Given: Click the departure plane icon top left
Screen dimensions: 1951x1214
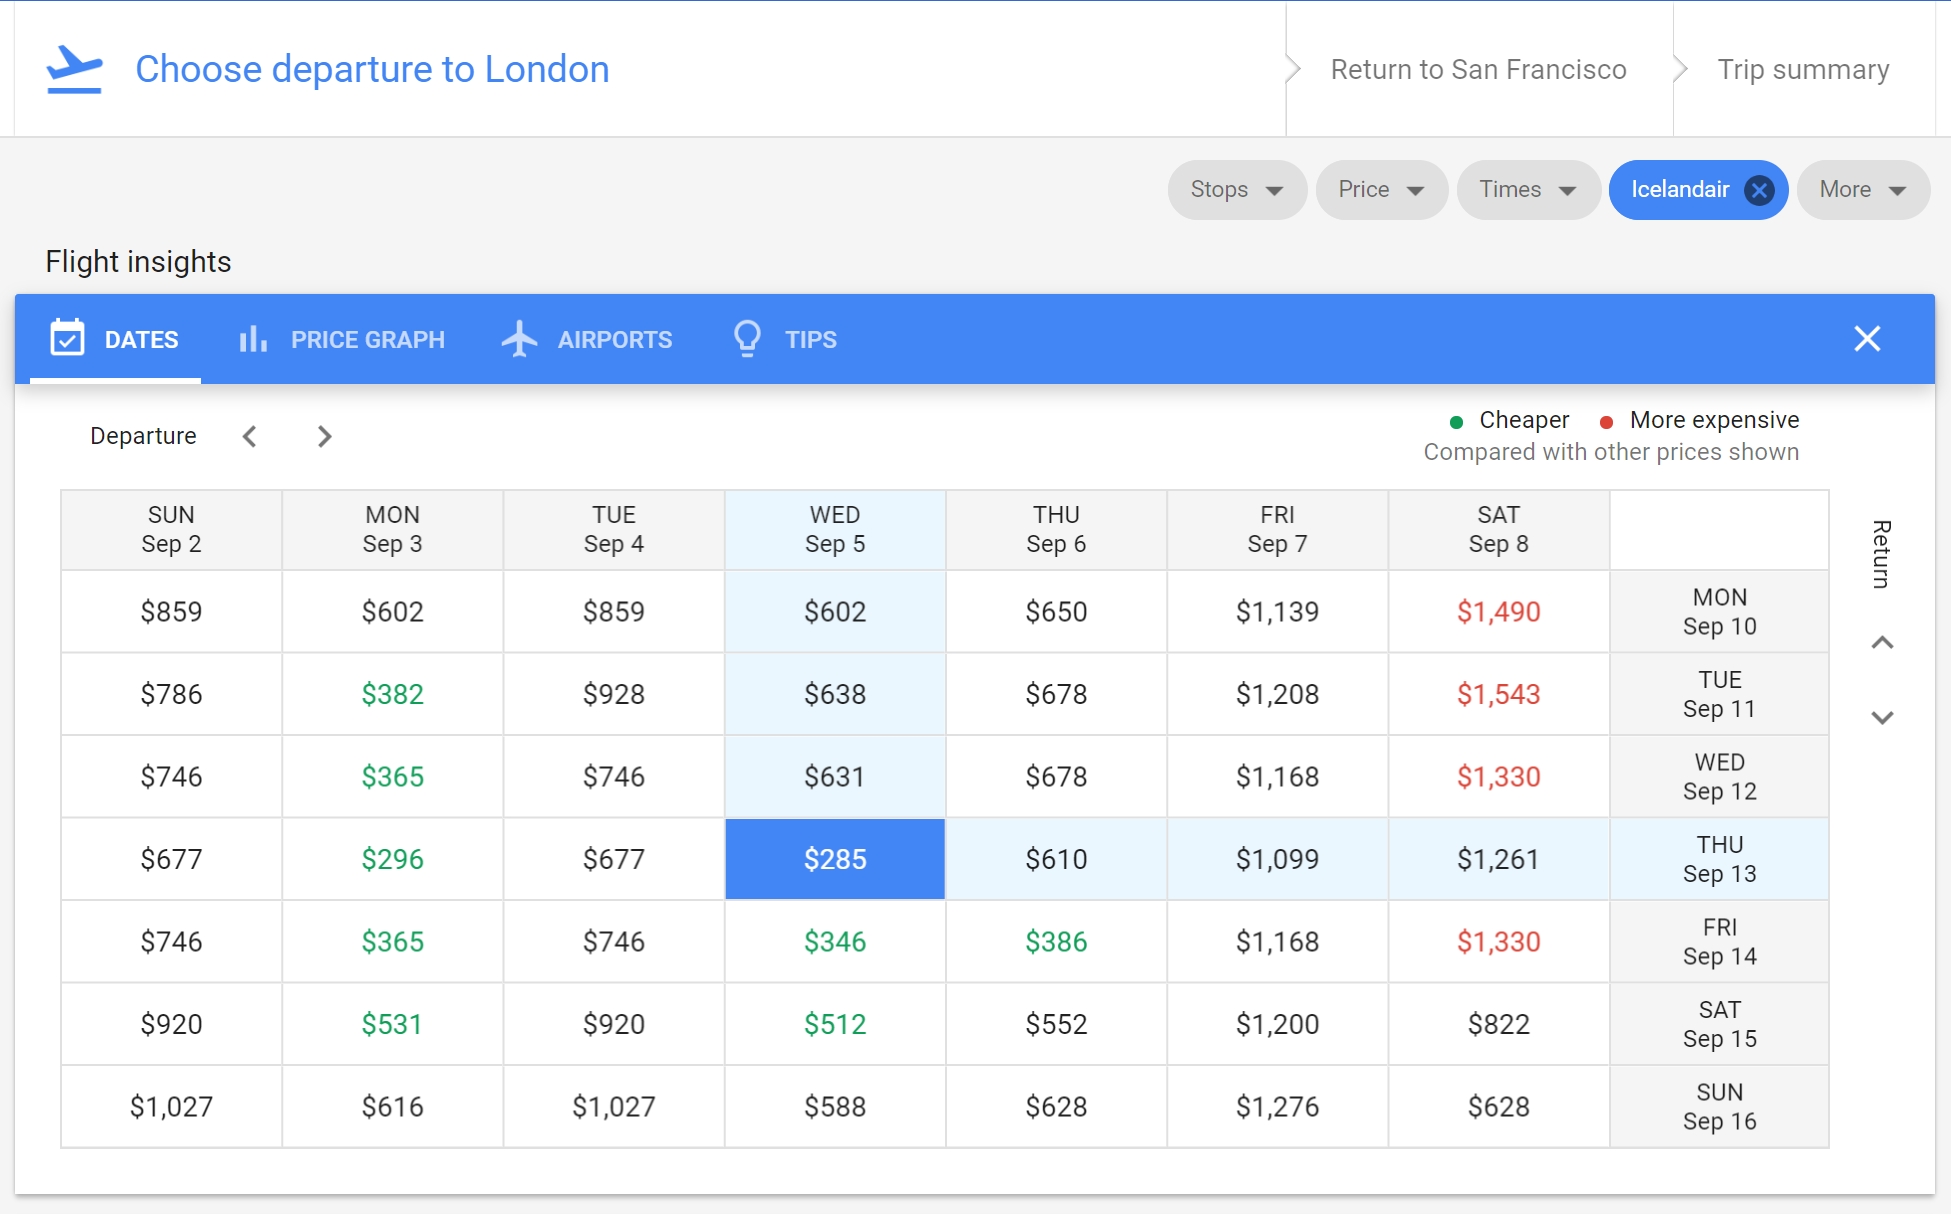Looking at the screenshot, I should [76, 67].
